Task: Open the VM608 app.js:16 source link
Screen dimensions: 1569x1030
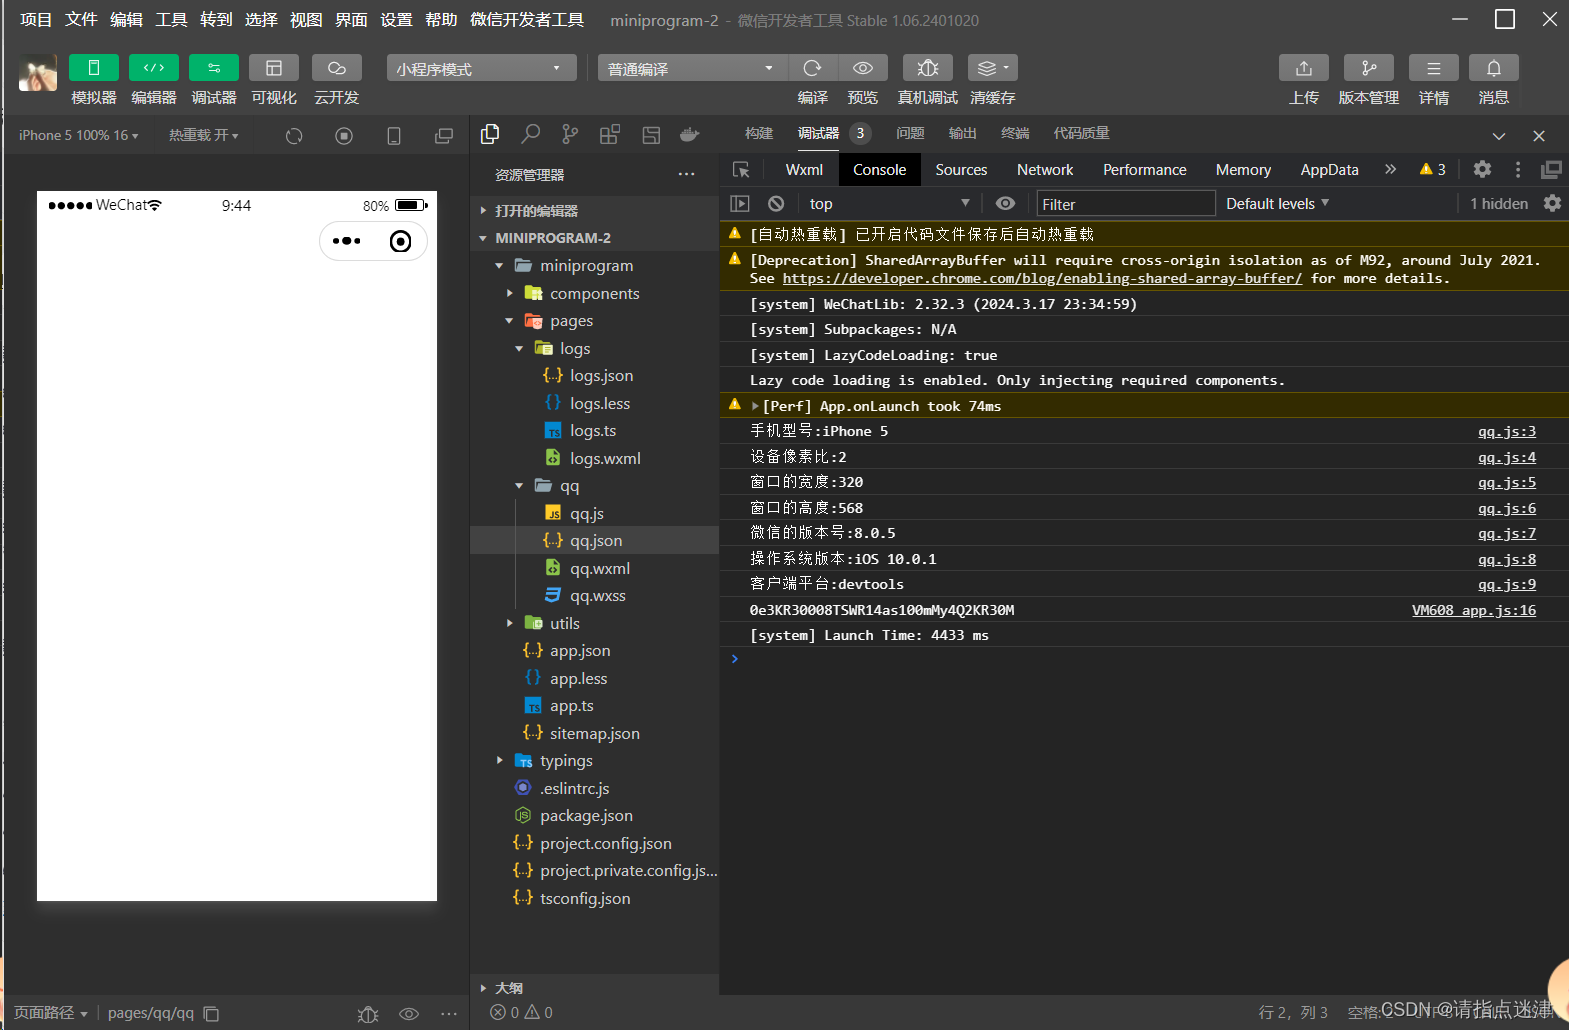Action: click(x=1474, y=610)
